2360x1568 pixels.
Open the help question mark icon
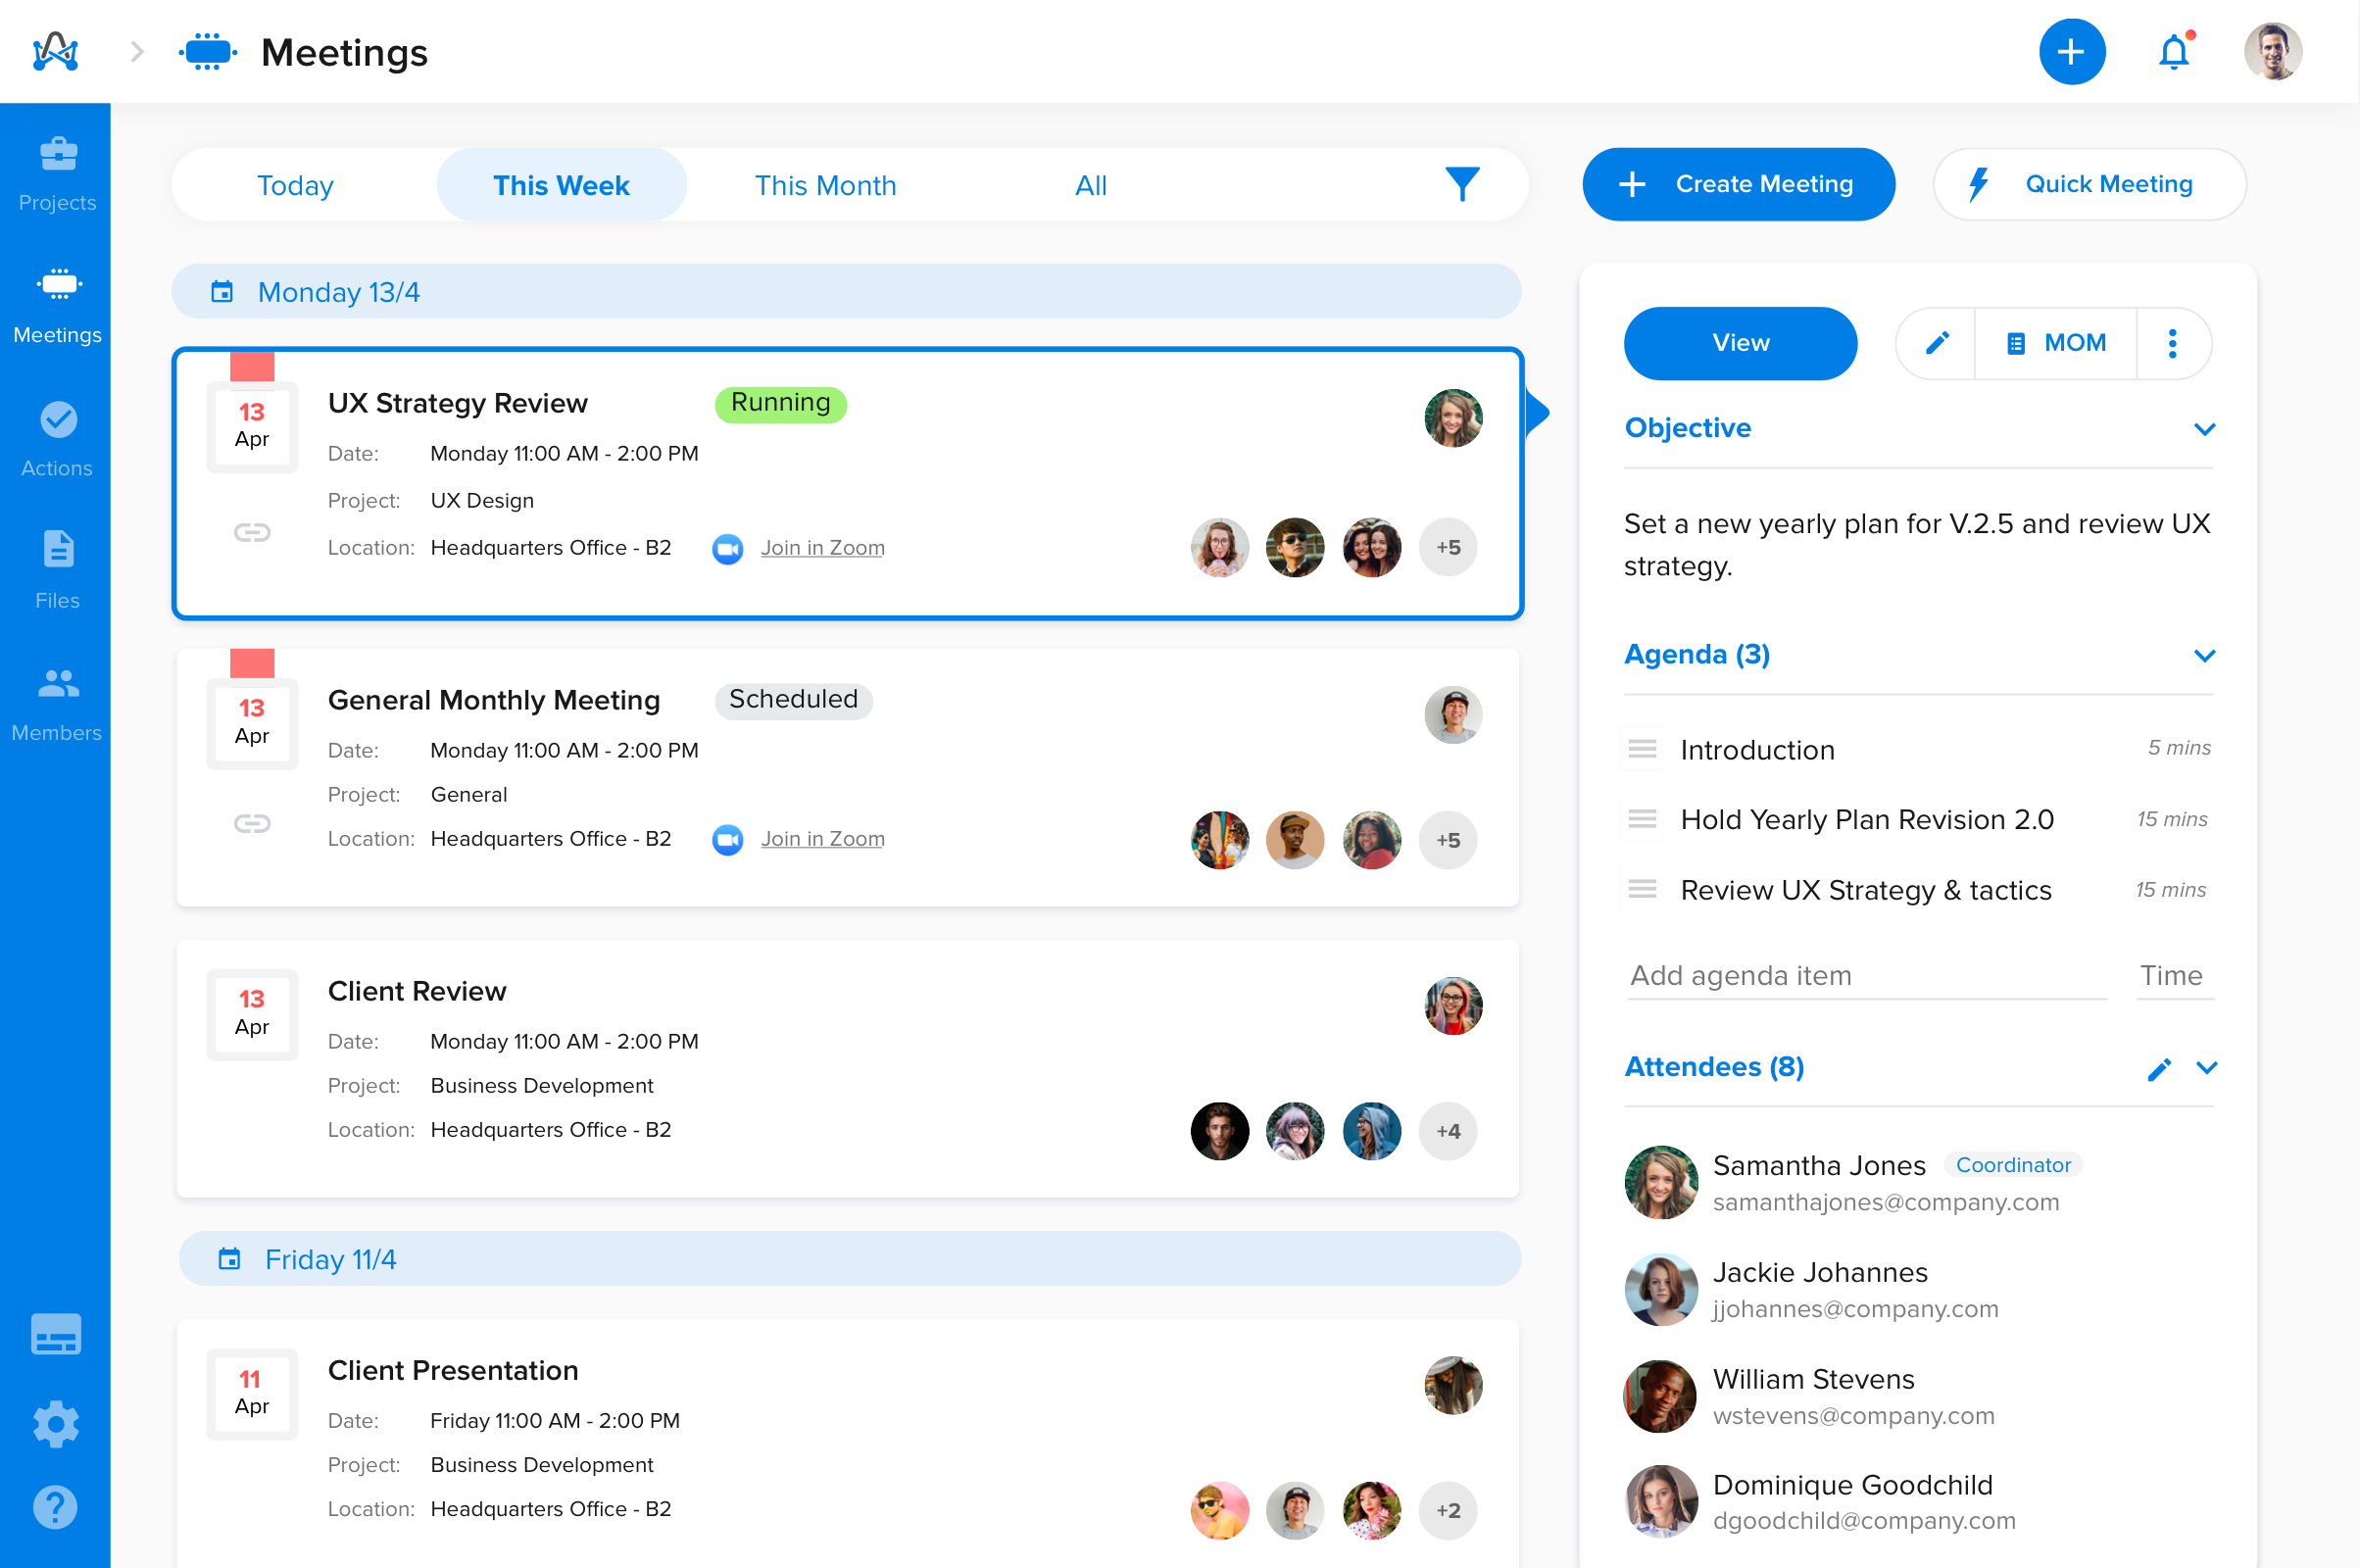(56, 1506)
